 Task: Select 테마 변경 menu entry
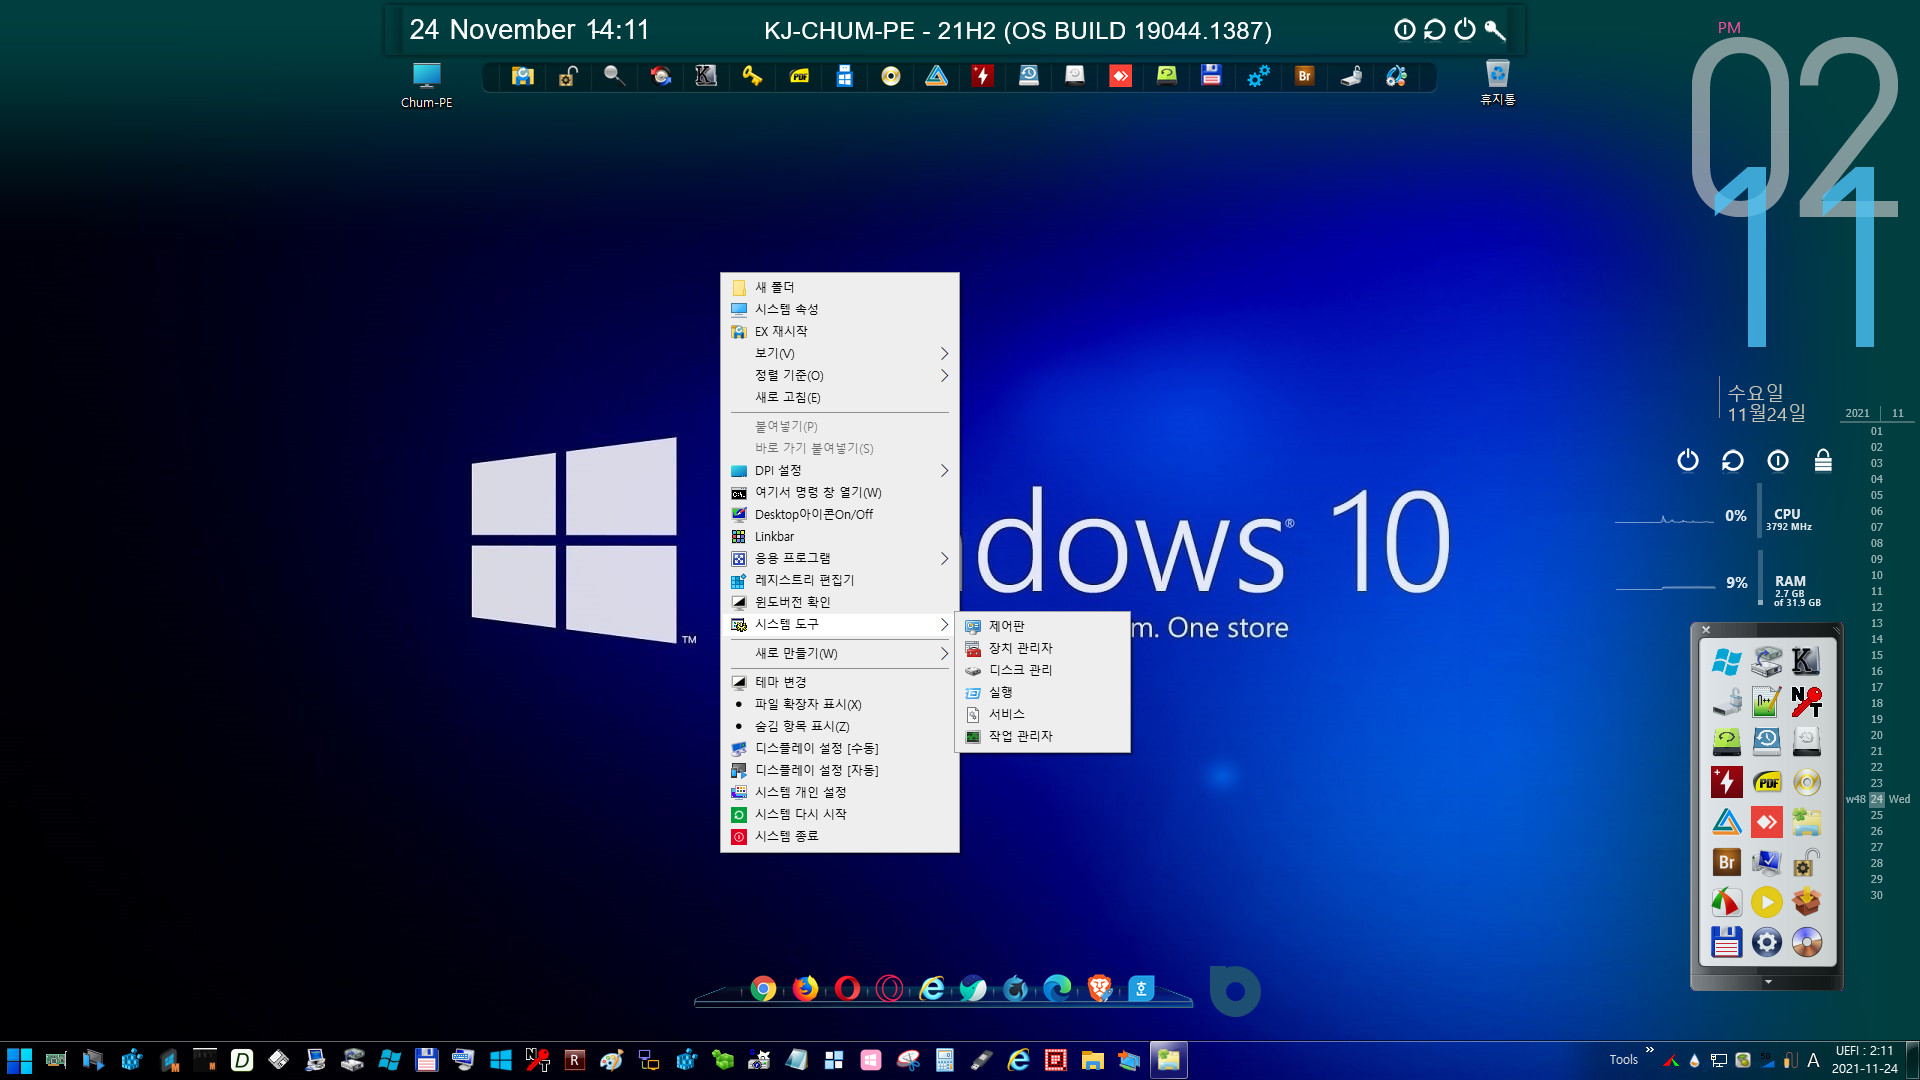[840, 682]
